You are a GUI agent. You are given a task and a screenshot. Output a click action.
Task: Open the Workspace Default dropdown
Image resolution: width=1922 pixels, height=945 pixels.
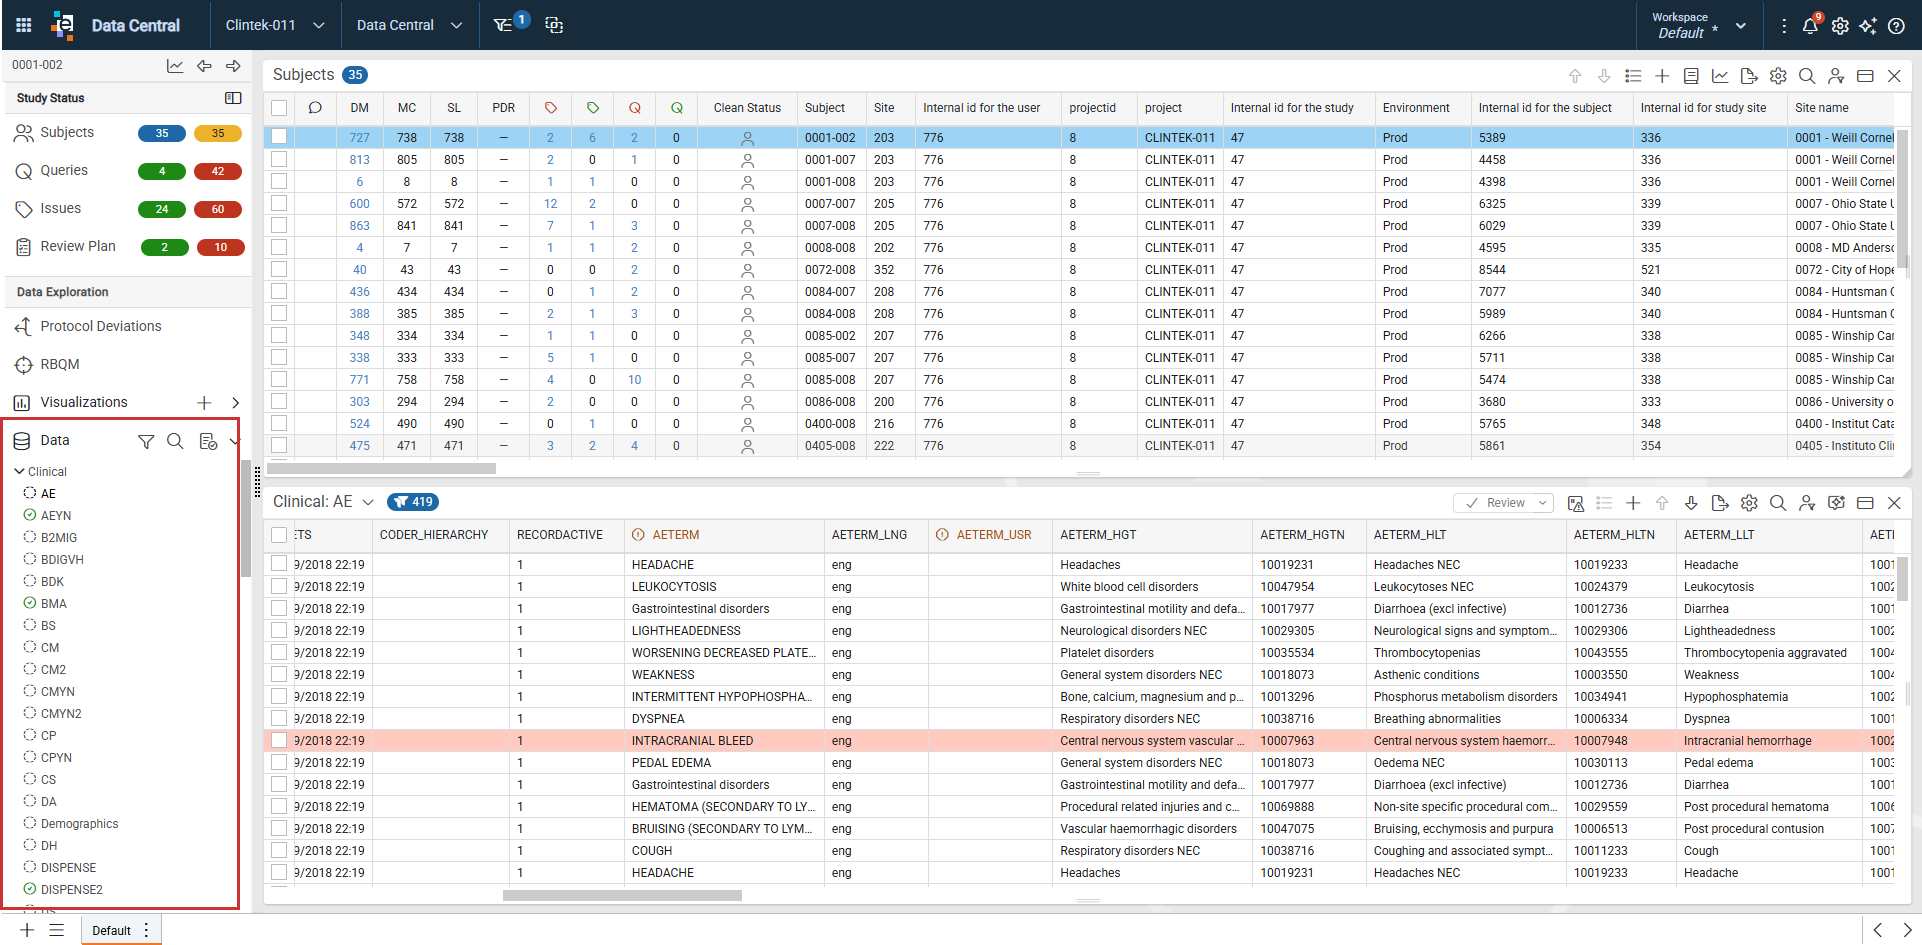(1699, 26)
